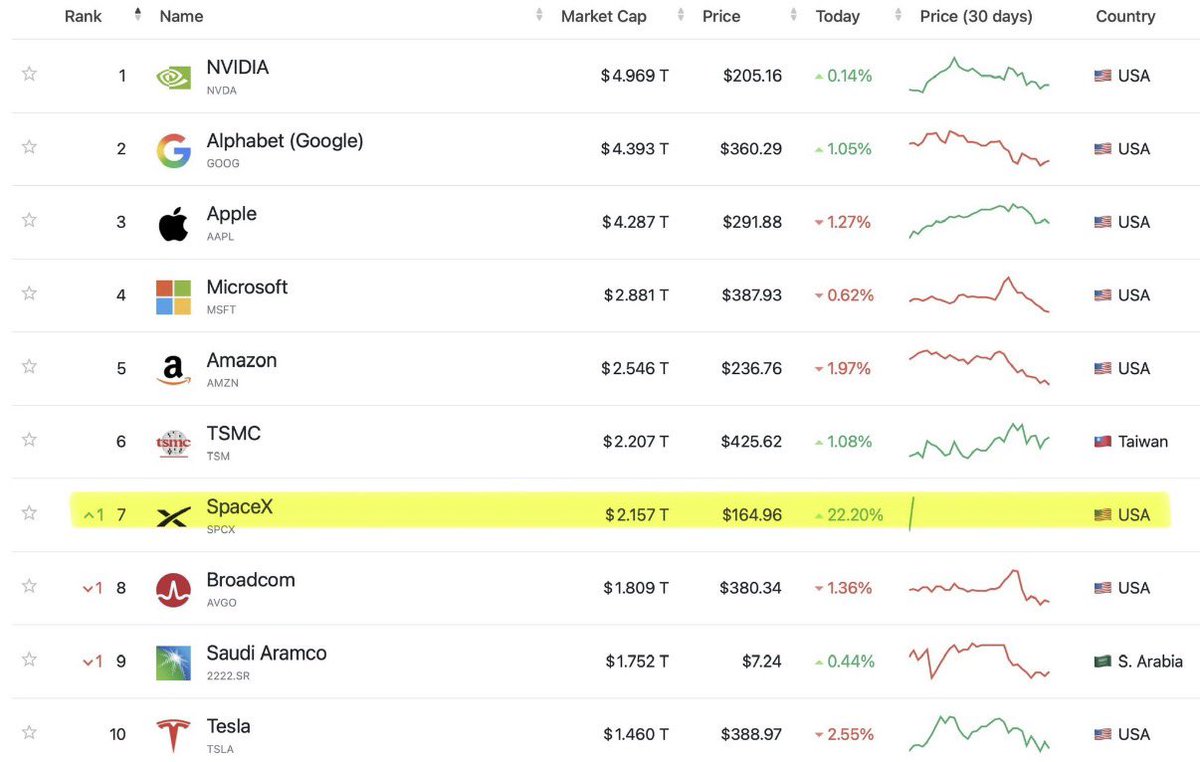Open the NVIDIA company link

pyautogui.click(x=237, y=68)
